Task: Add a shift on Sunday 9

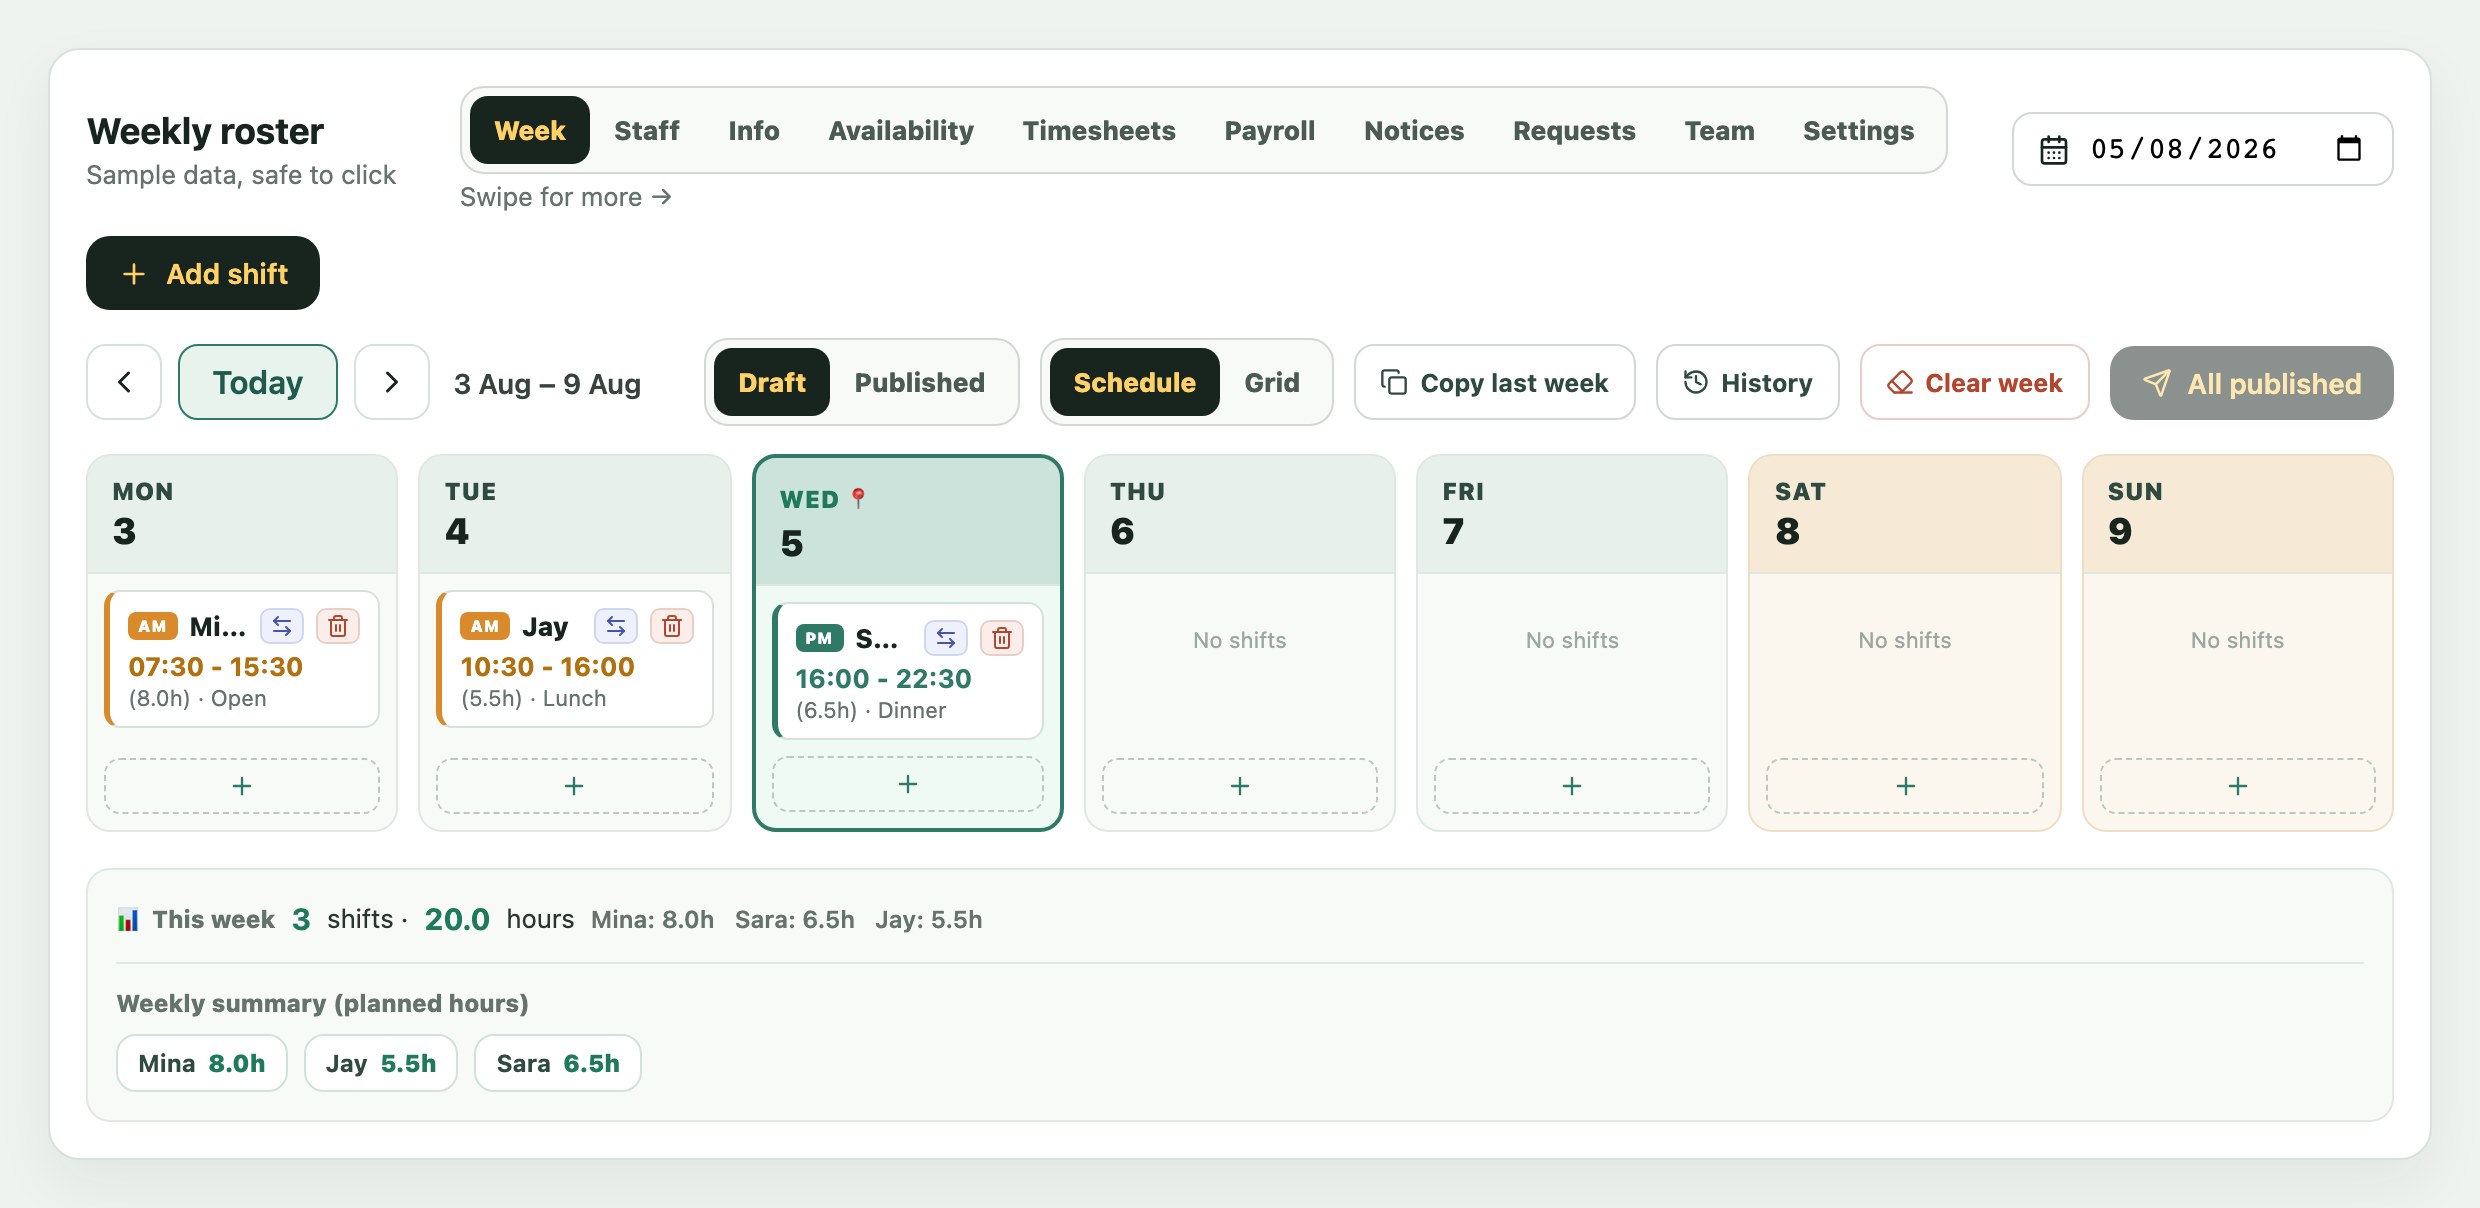Action: tap(2238, 786)
